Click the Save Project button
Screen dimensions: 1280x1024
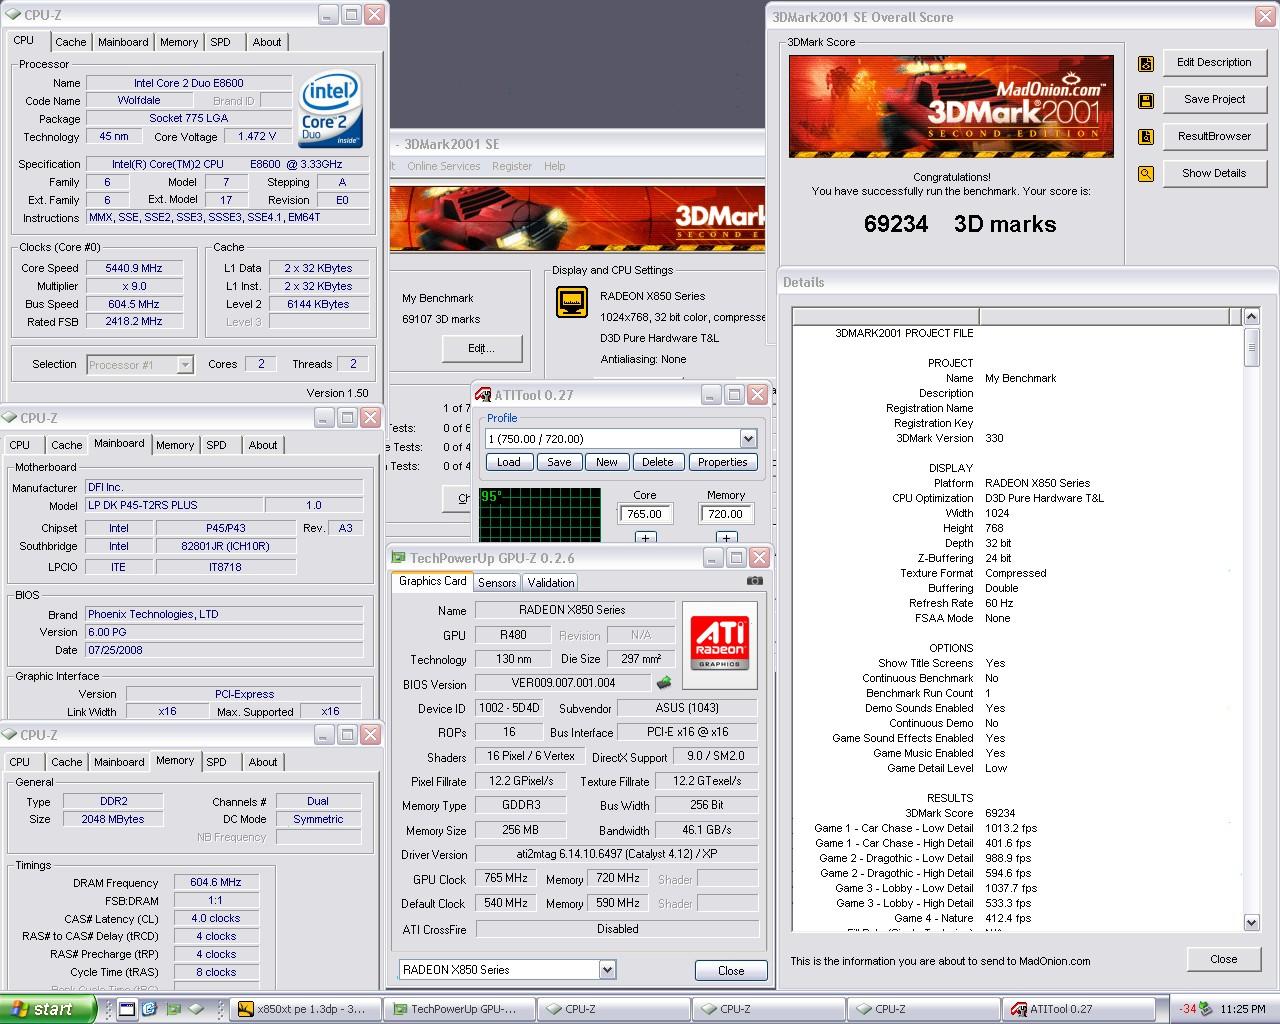click(x=1214, y=99)
